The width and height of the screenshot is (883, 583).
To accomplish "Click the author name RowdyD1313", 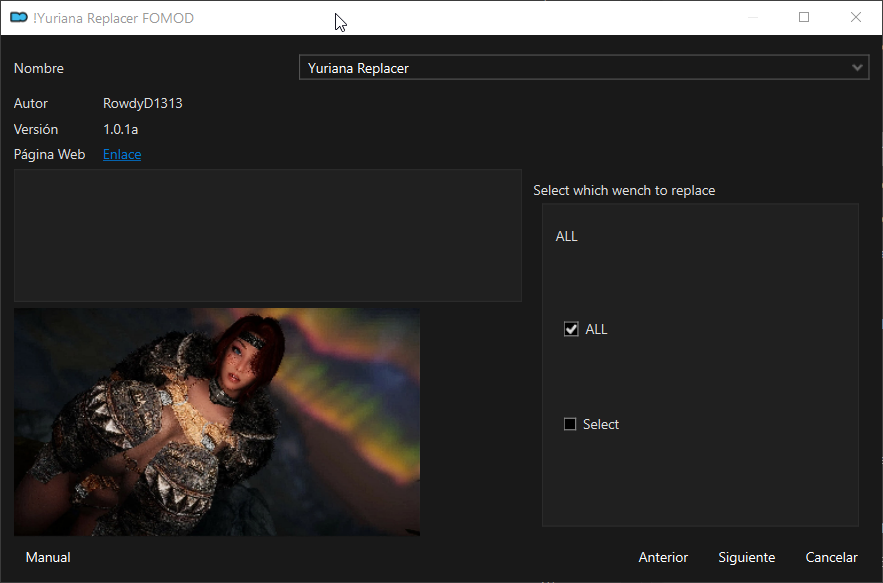I will point(142,103).
